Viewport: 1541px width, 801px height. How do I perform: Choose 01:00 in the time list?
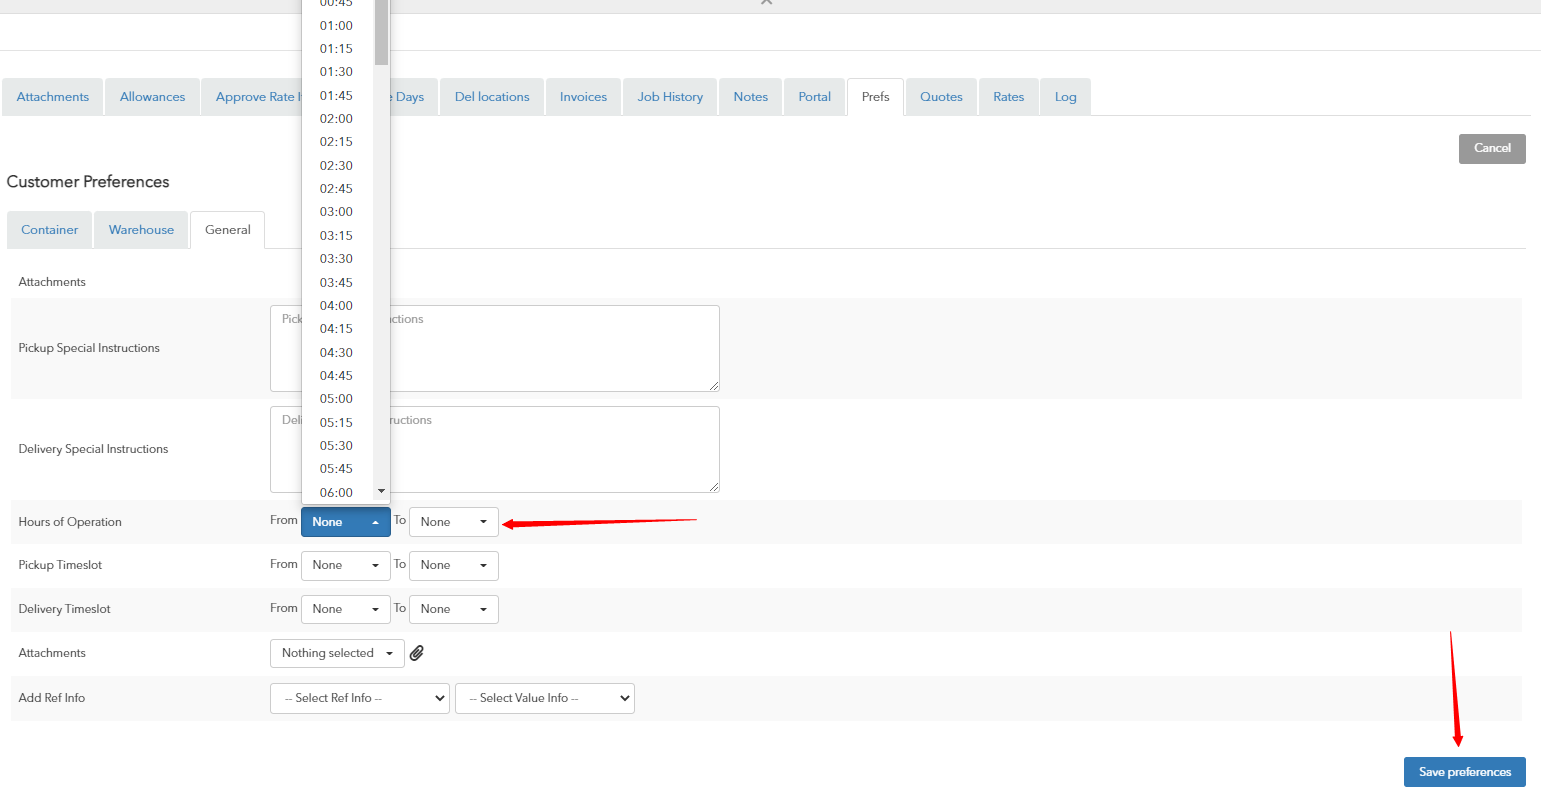[x=338, y=26]
